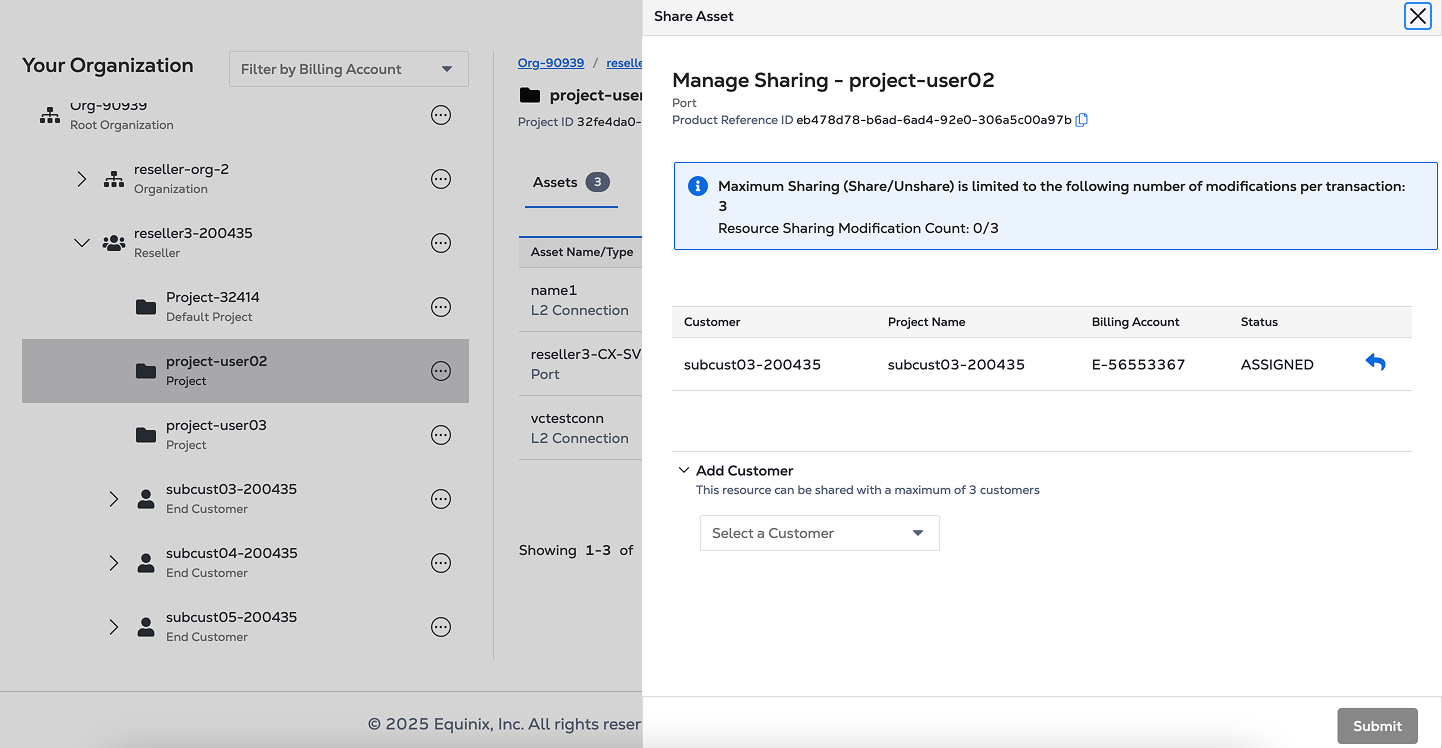This screenshot has width=1442, height=748.
Task: Open the Org-90939 breadcrumb link
Action: click(x=550, y=62)
